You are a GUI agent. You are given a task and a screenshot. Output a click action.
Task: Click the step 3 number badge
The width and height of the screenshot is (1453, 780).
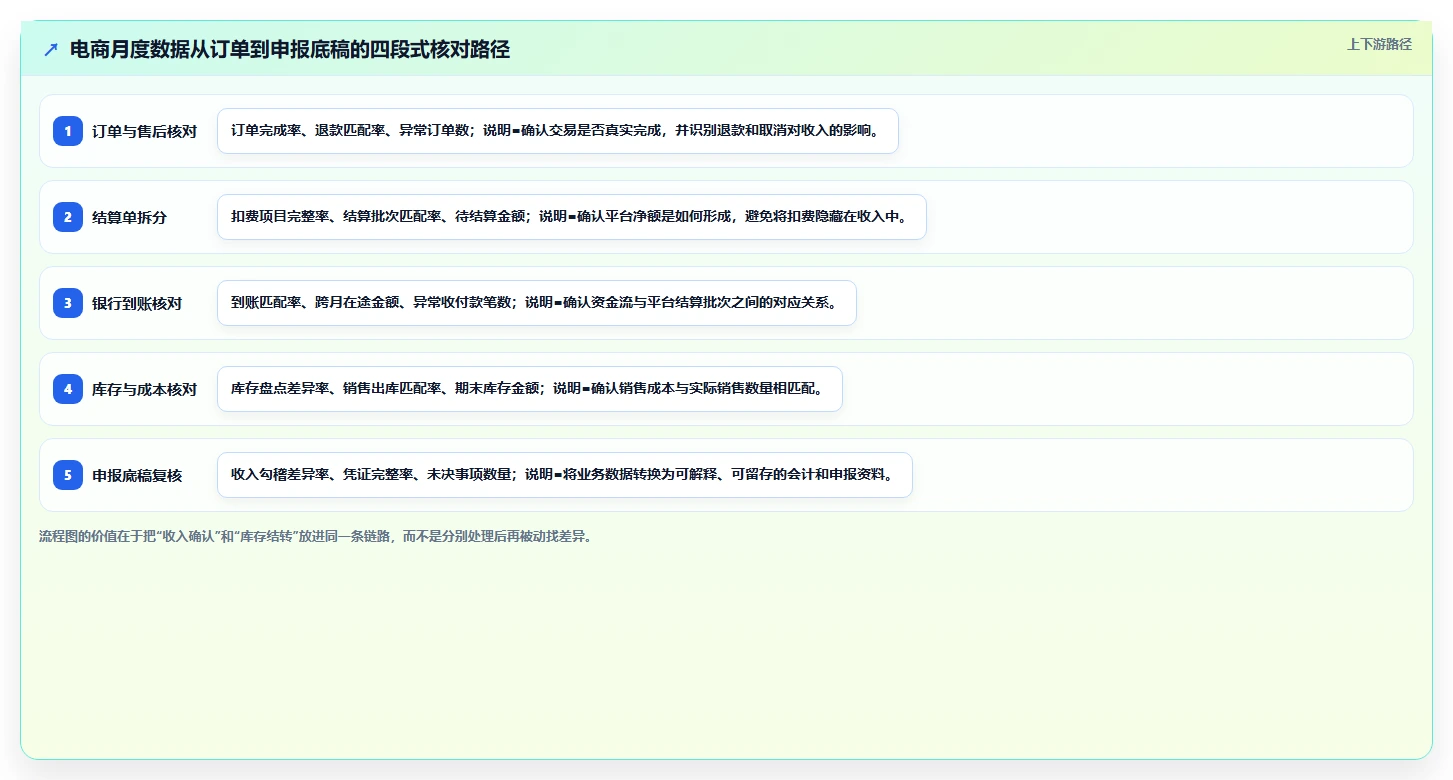tap(68, 303)
